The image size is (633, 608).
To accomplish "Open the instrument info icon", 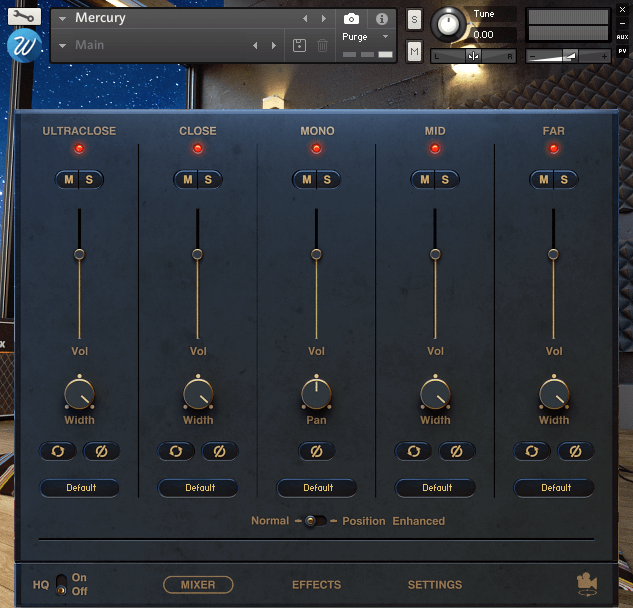I will [381, 19].
